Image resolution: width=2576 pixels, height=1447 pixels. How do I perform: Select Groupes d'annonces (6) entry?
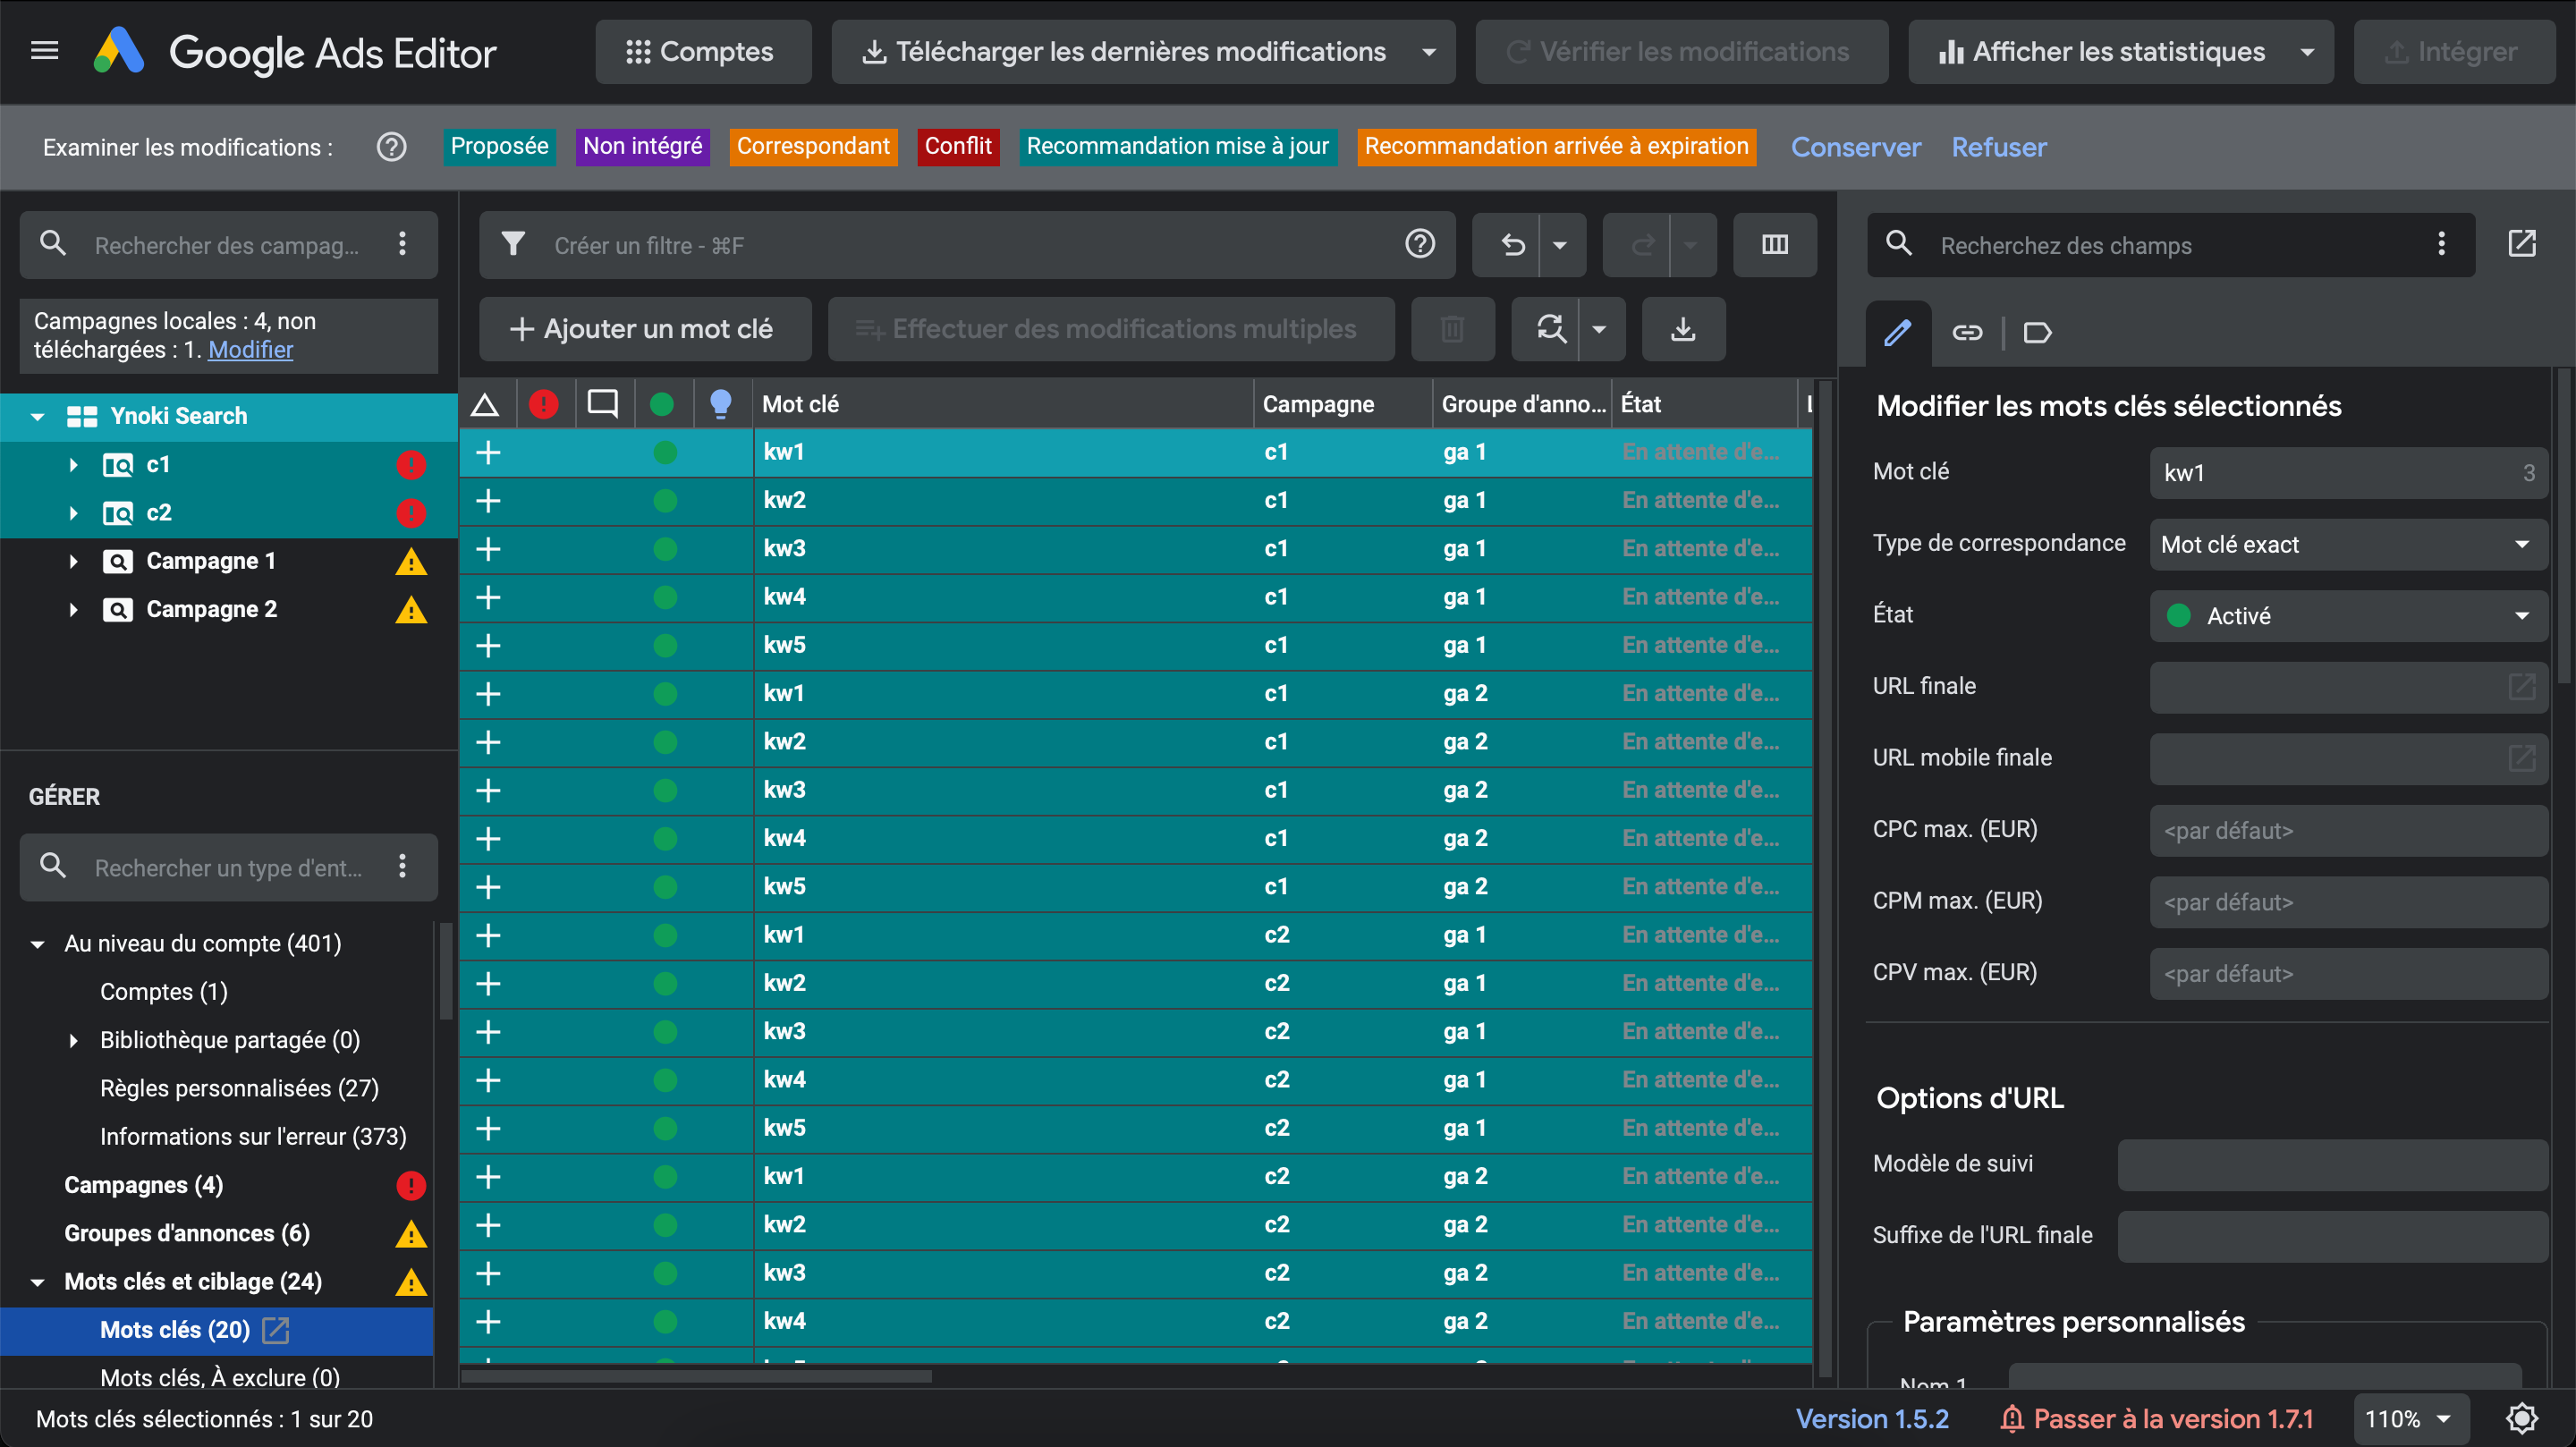(x=187, y=1233)
